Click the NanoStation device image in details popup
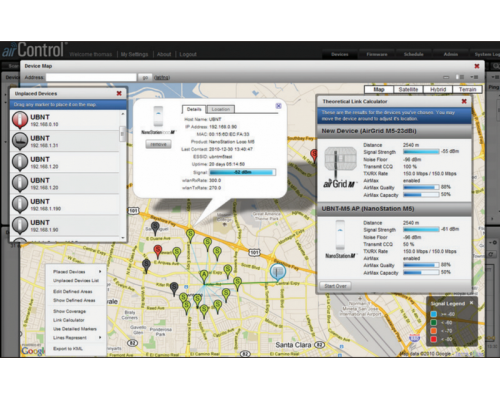This screenshot has width=500, height=400. [158, 116]
